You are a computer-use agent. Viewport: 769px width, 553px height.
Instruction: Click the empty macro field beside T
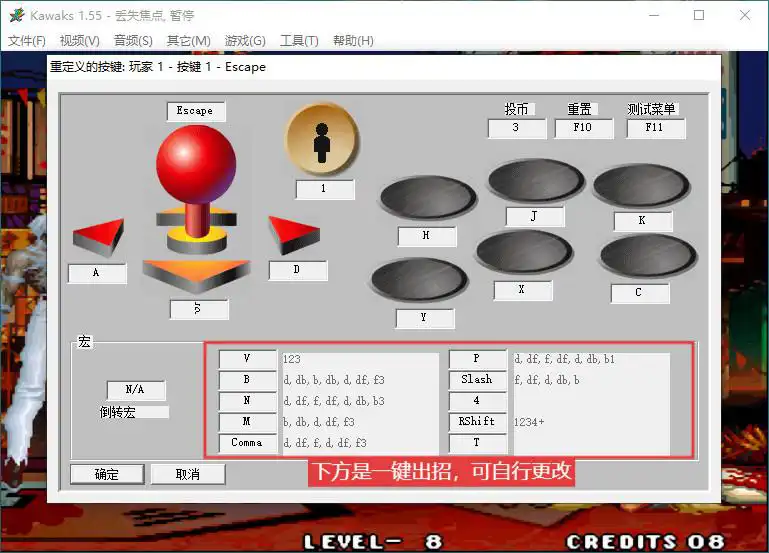point(591,444)
